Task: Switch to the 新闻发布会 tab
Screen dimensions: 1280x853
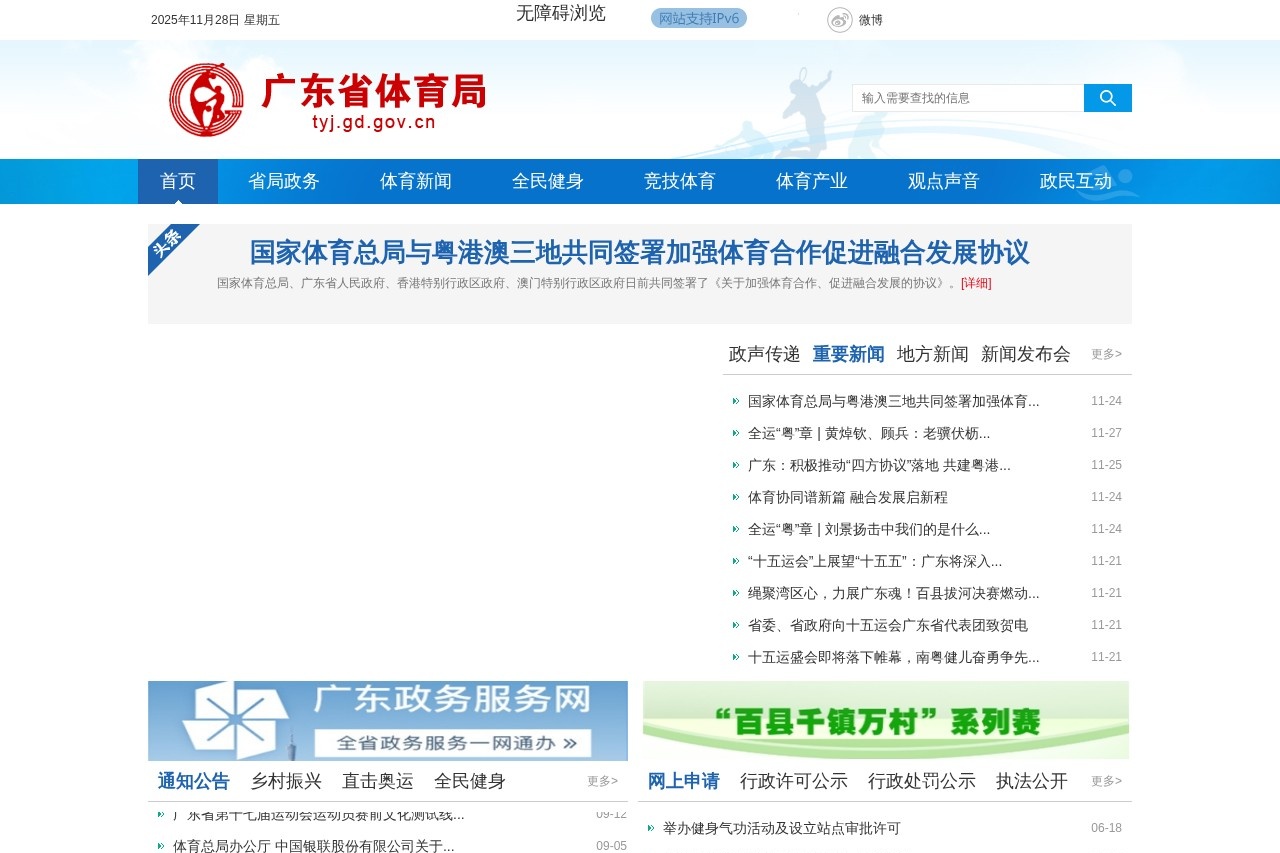Action: coord(1024,355)
